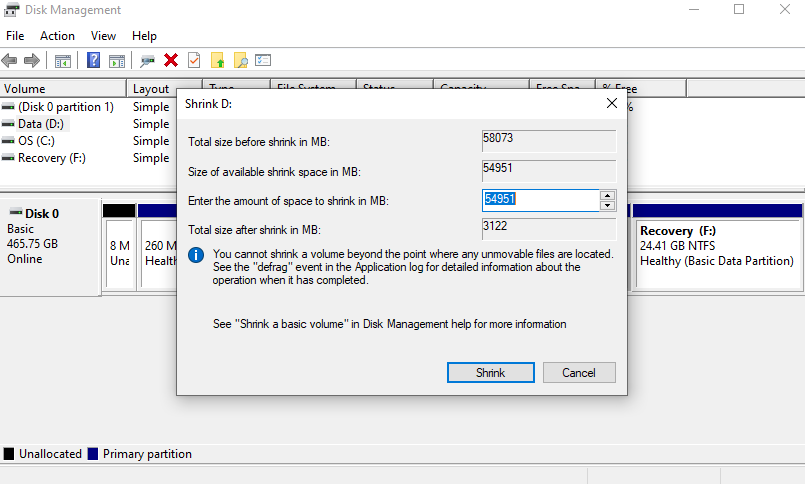The image size is (805, 484).
Task: Open the Help menu
Action: pos(144,36)
